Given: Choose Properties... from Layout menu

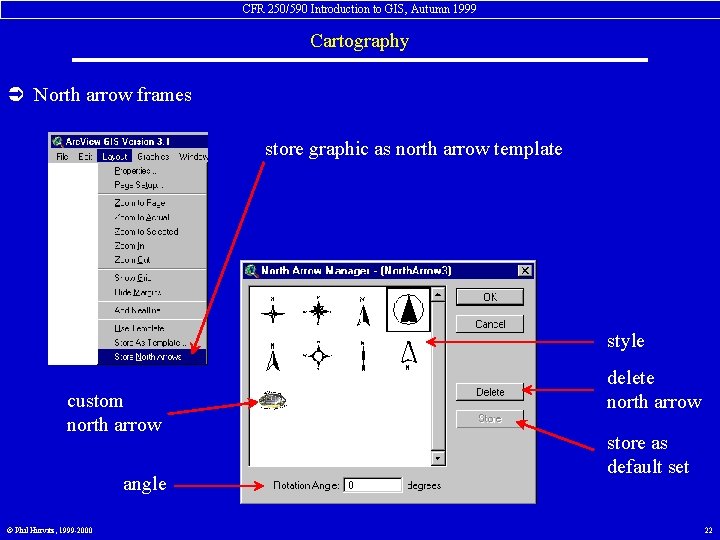Looking at the screenshot, I should (152, 171).
